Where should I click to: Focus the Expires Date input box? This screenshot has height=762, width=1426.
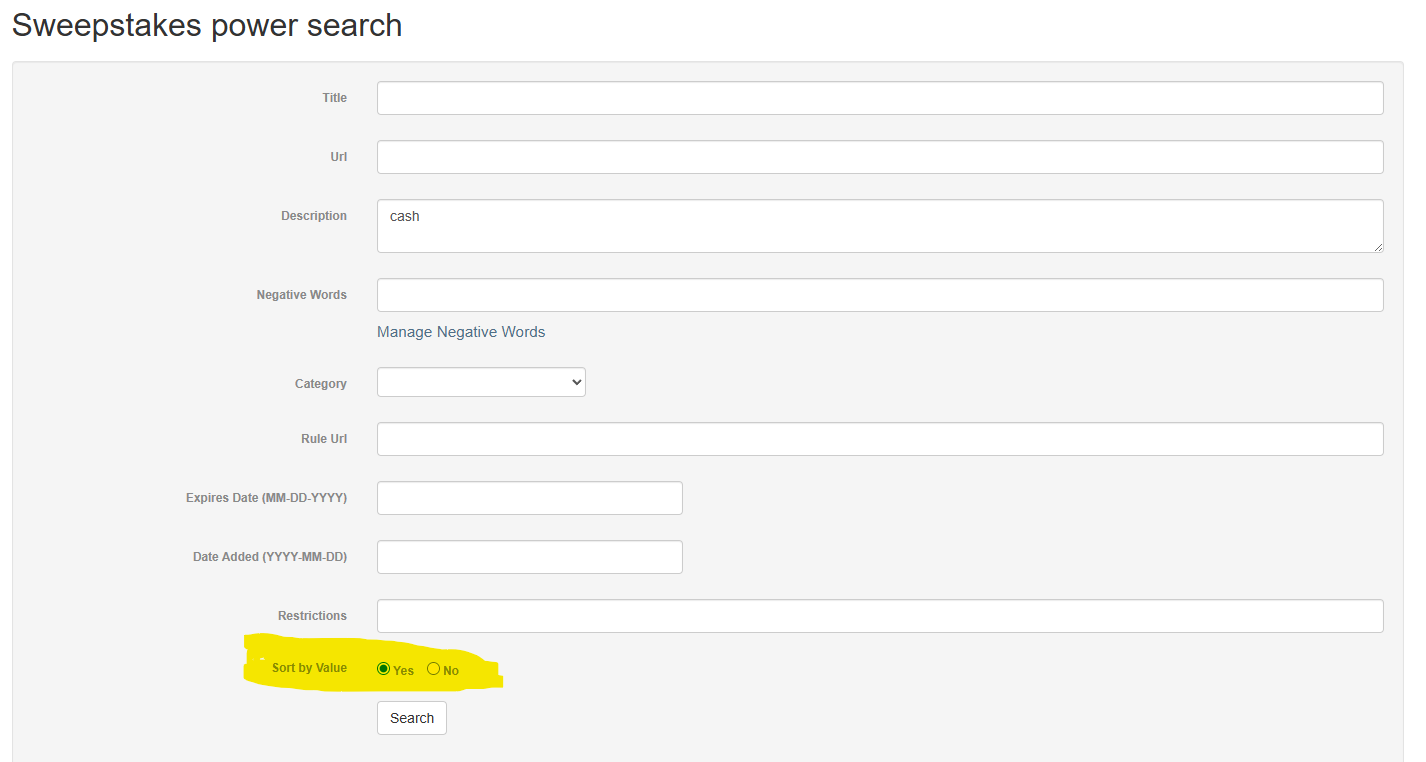[529, 498]
